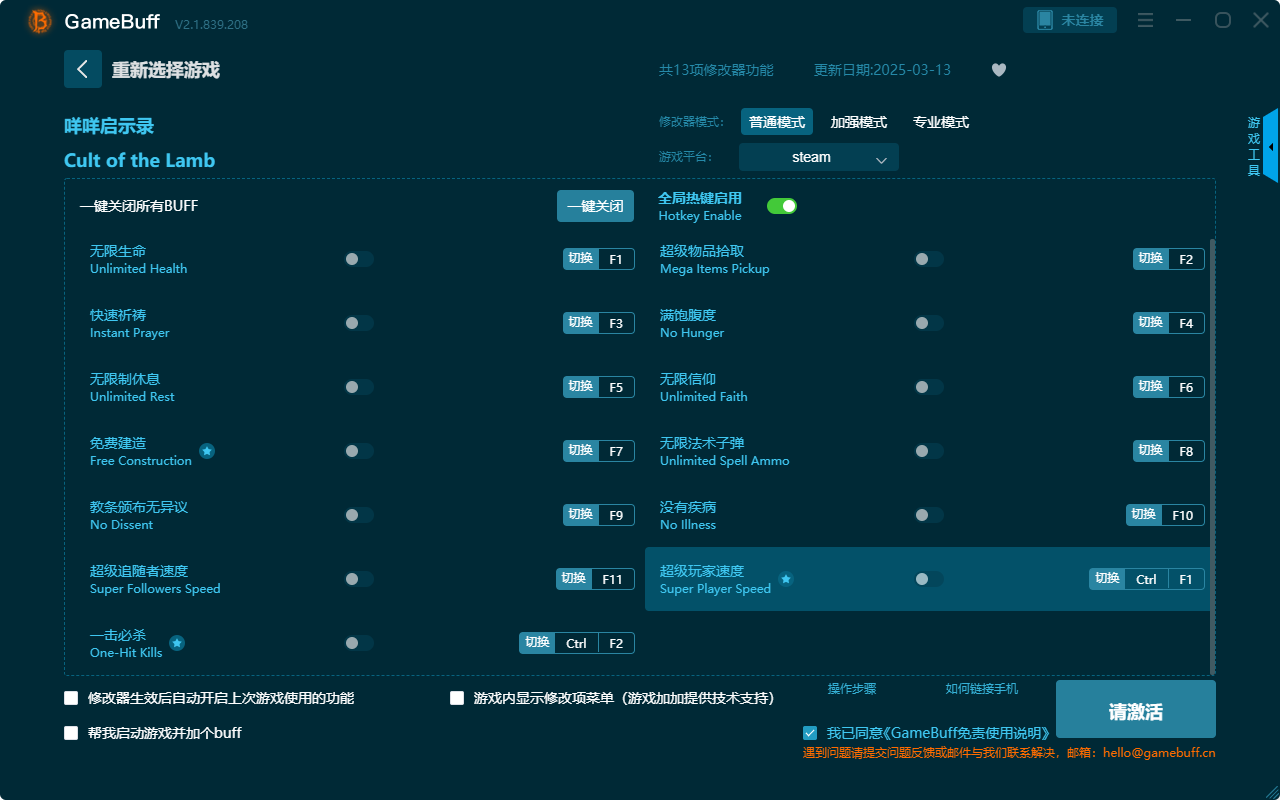
Task: Click the 一键关闭 button to disable all buffs
Action: coord(595,205)
